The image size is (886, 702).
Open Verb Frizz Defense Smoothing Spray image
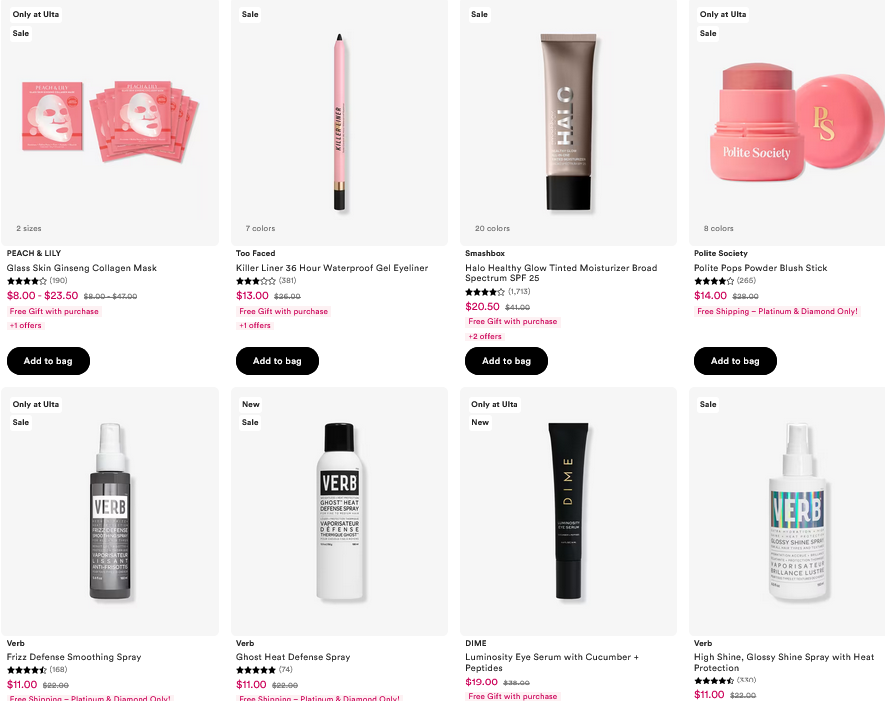click(110, 512)
